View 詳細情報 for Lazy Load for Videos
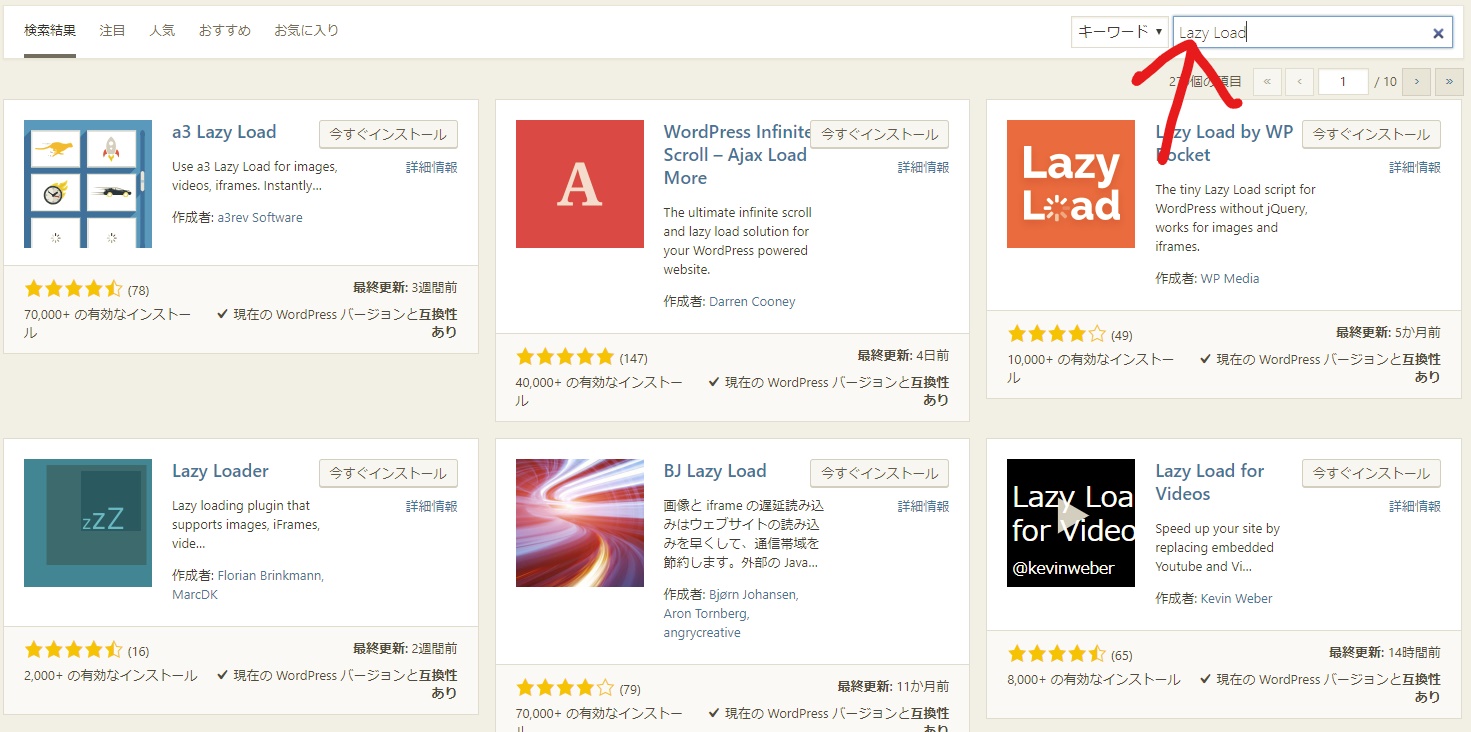 (x=1415, y=506)
